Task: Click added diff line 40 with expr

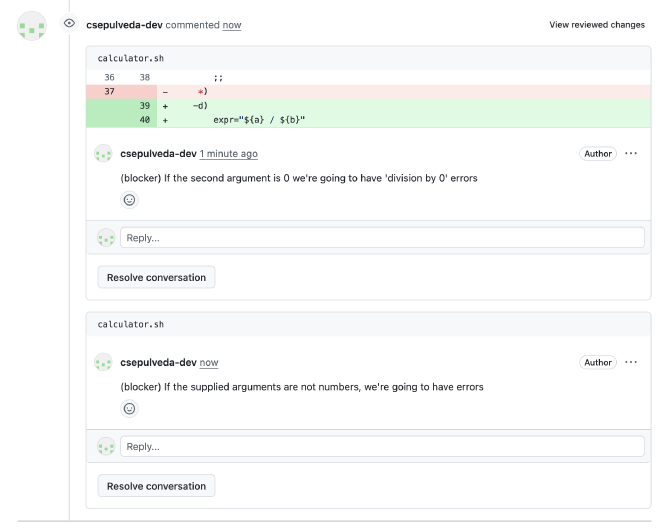Action: click(x=260, y=119)
